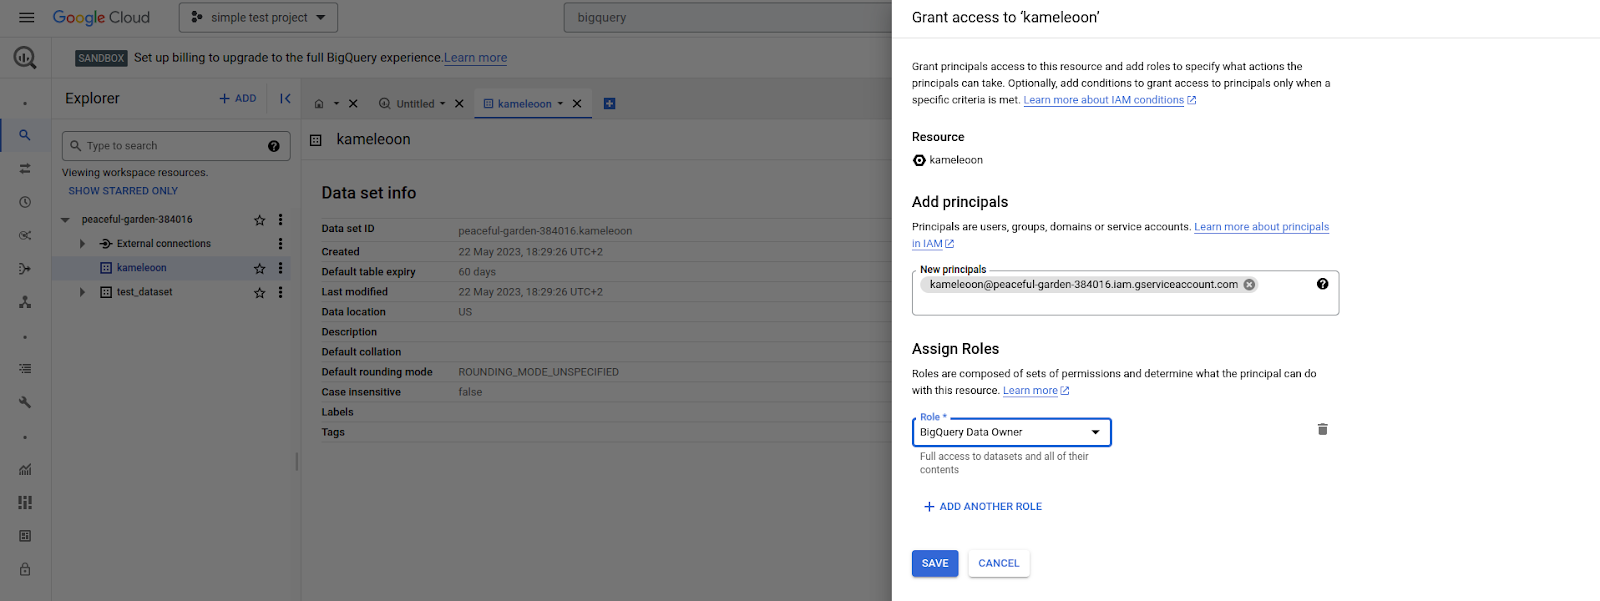
Task: Open actions menu for kameleoon dataset
Action: point(280,268)
